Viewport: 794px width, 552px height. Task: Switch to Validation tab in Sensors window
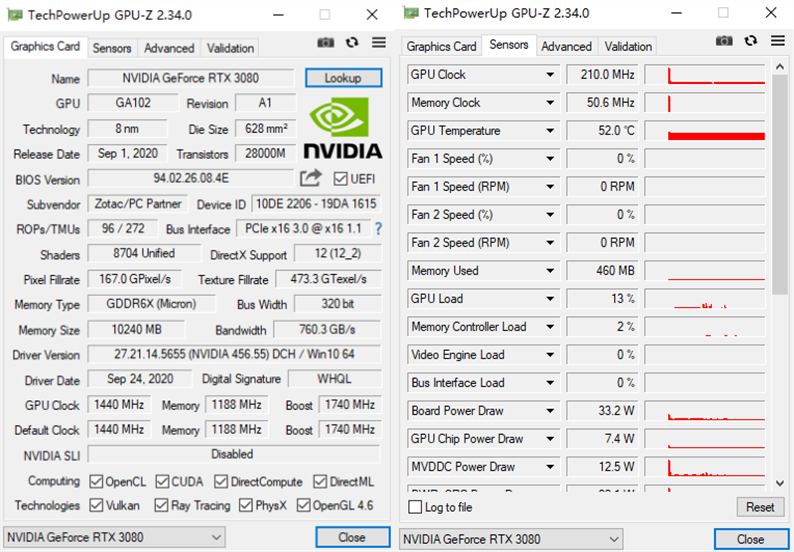628,47
